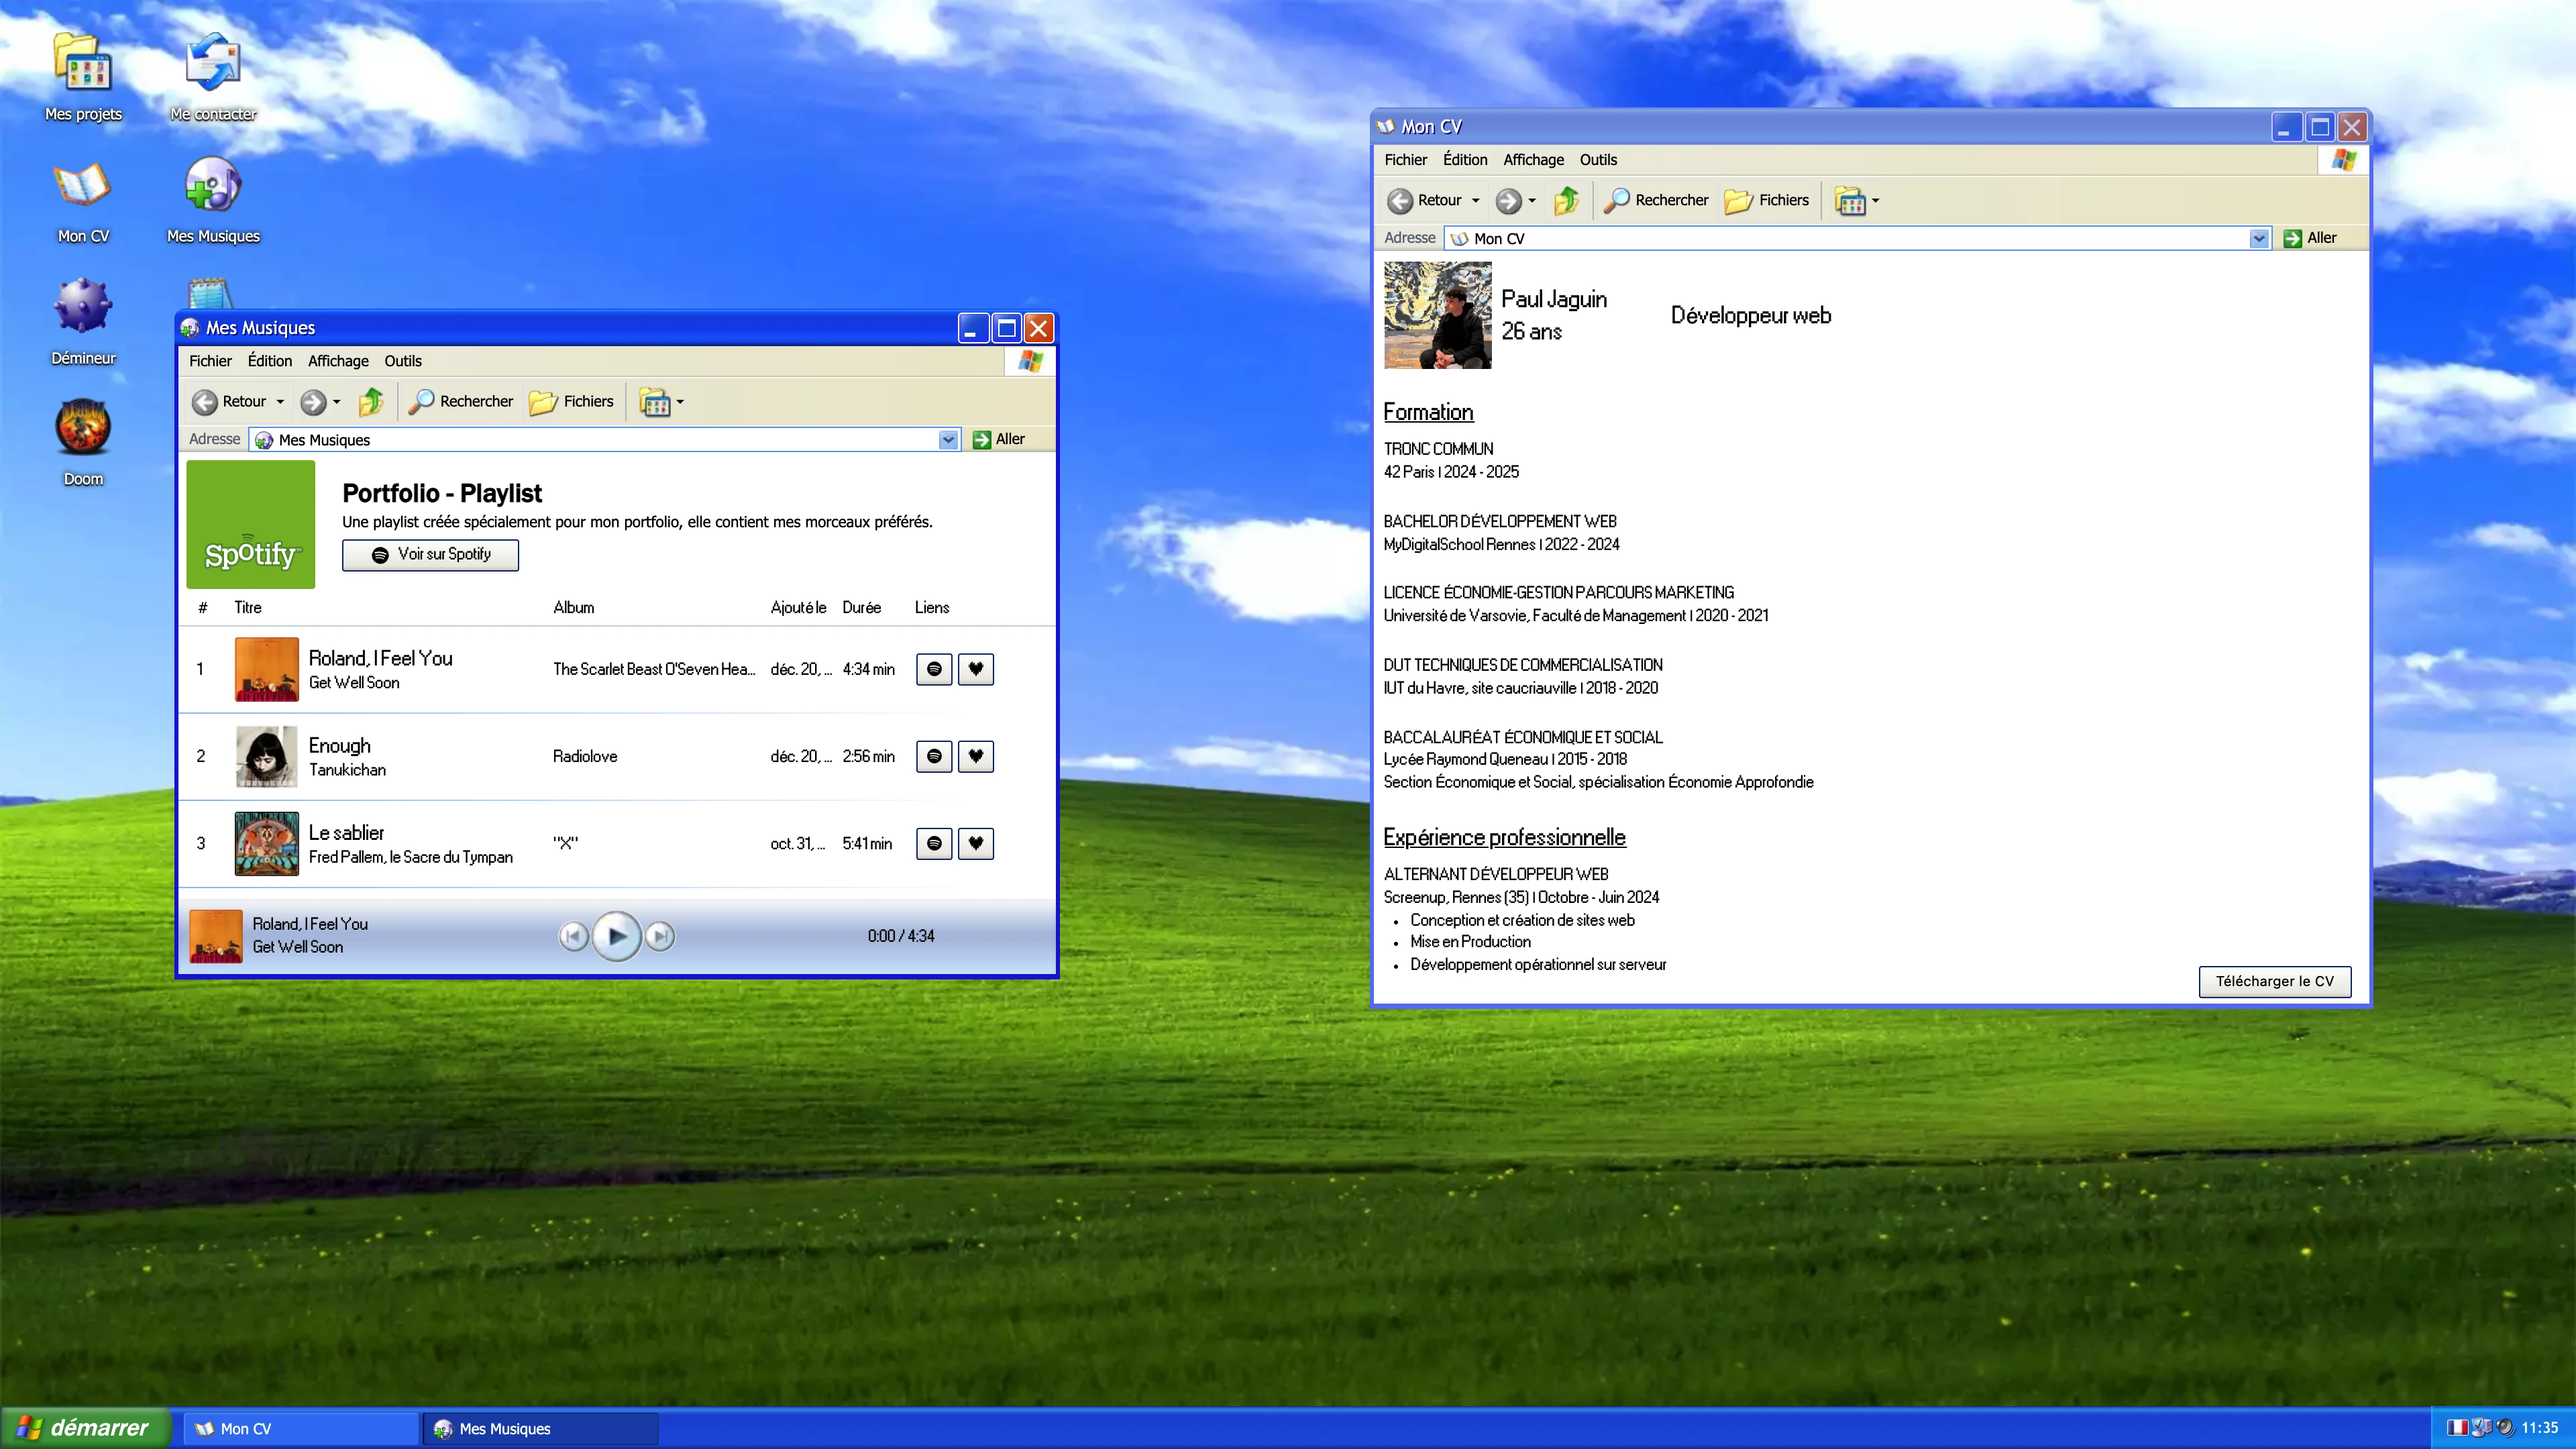Toggle heart for Le sablier track
Image resolution: width=2576 pixels, height=1449 pixels.
click(x=975, y=843)
